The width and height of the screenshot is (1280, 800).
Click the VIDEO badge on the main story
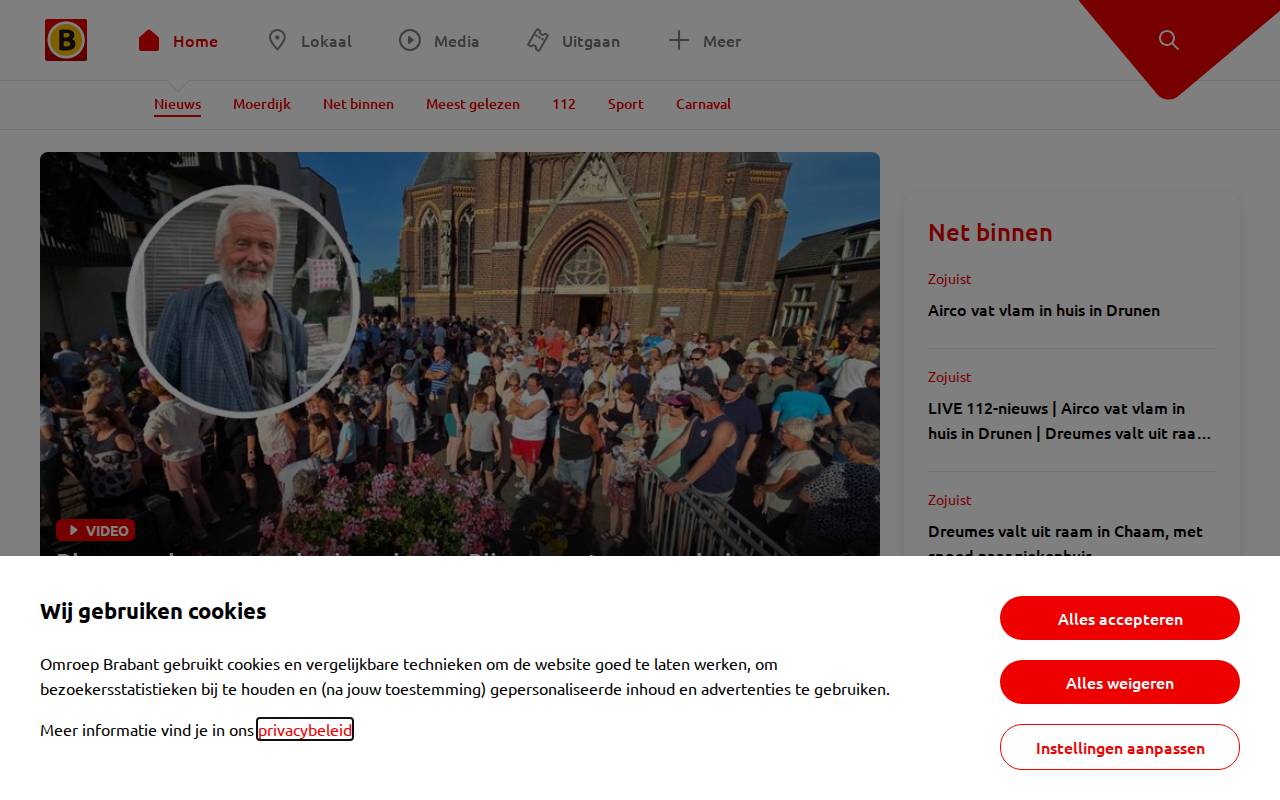[x=96, y=530]
